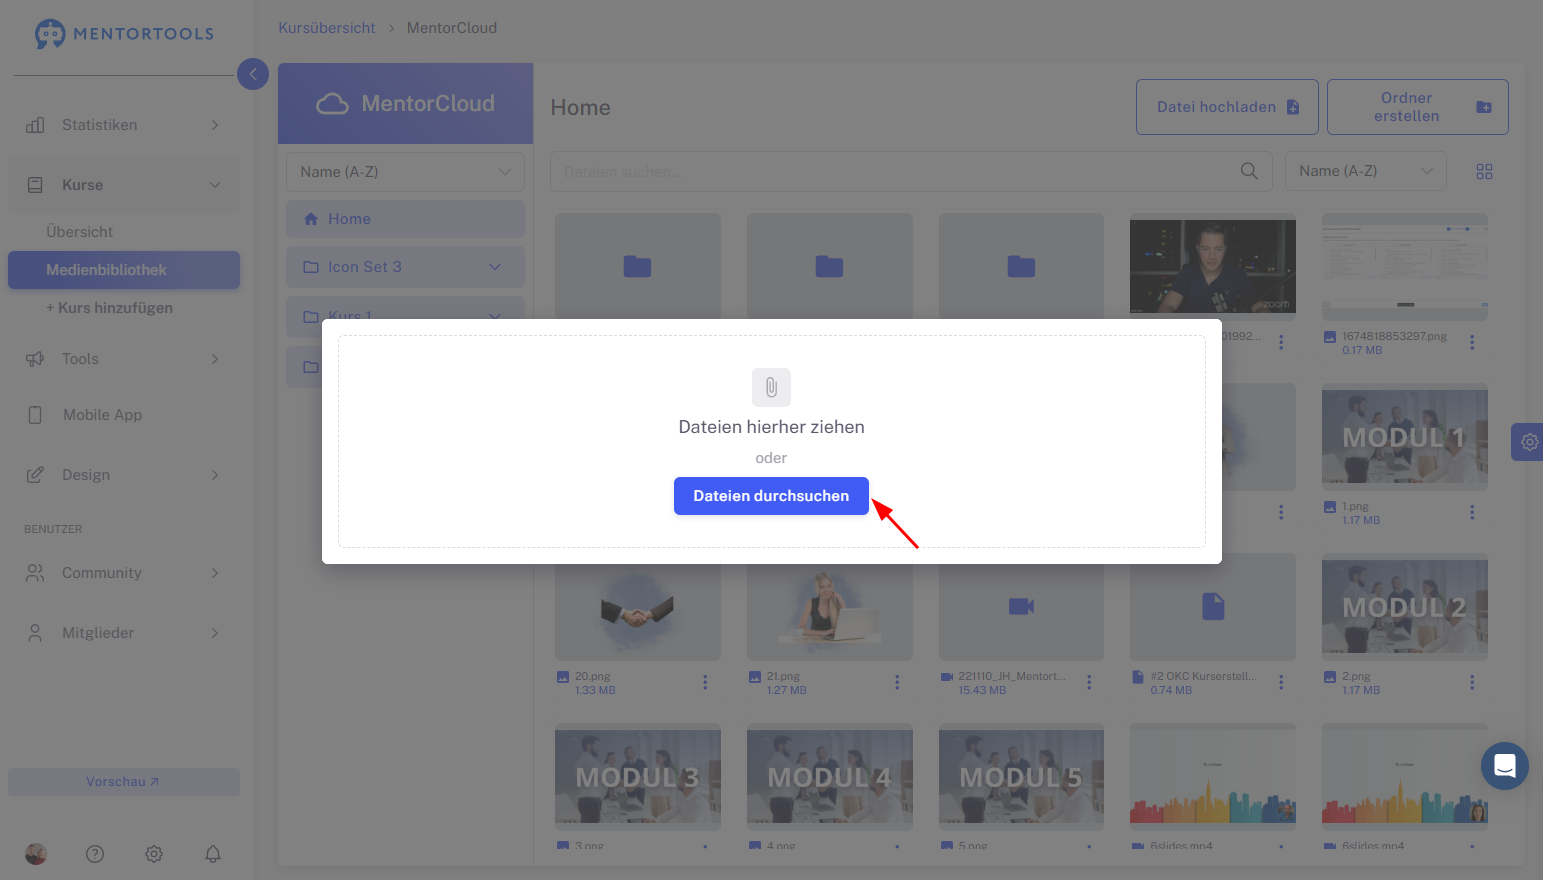The image size is (1543, 880).
Task: Click the file name 221110_JH_Mentort...
Action: (1012, 676)
